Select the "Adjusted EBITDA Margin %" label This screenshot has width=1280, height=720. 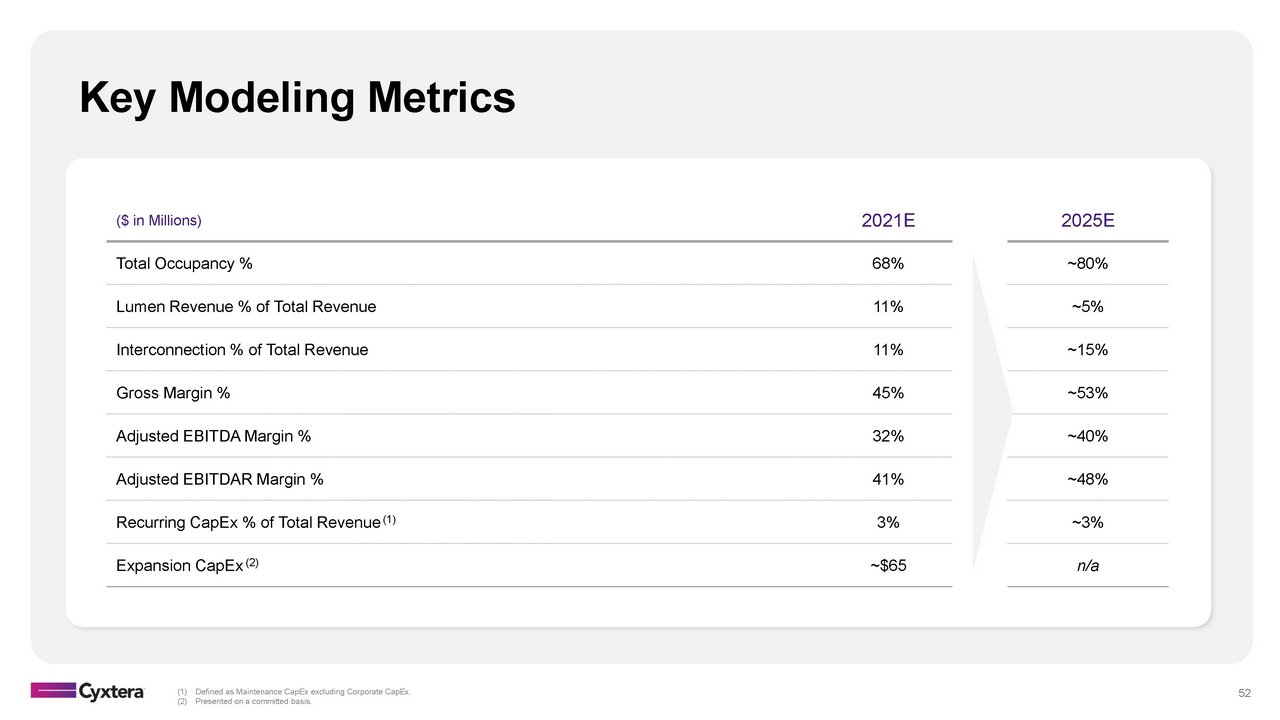(213, 436)
